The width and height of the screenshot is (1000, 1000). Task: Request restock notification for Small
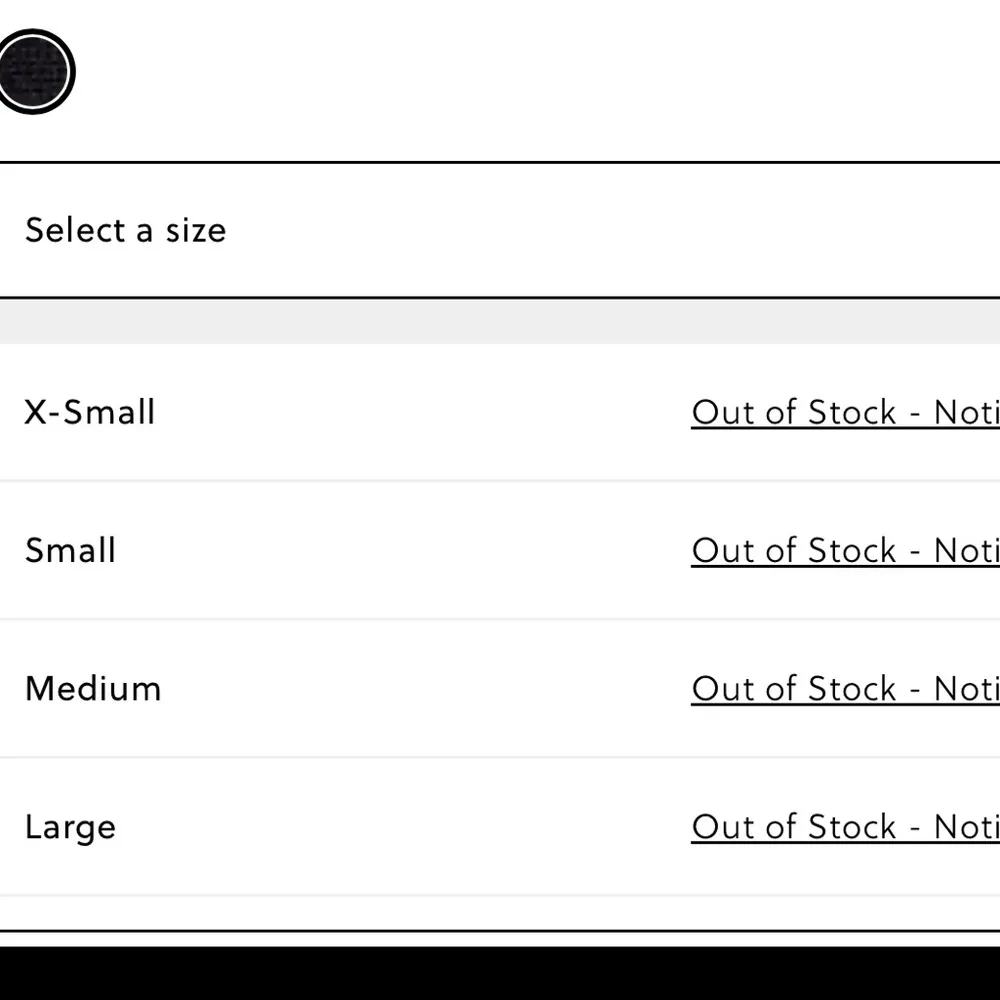point(845,551)
